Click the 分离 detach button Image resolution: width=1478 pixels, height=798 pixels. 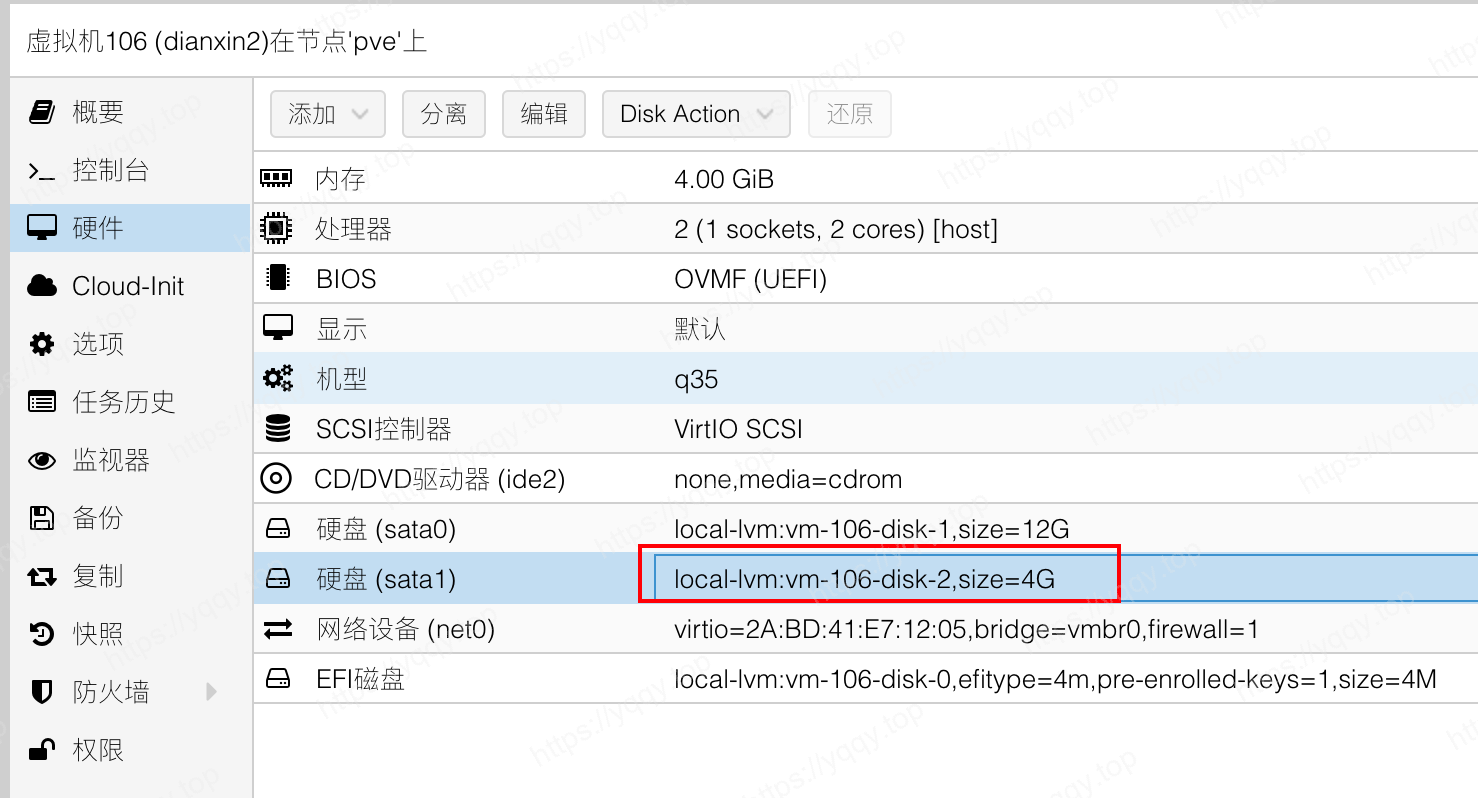click(x=443, y=114)
